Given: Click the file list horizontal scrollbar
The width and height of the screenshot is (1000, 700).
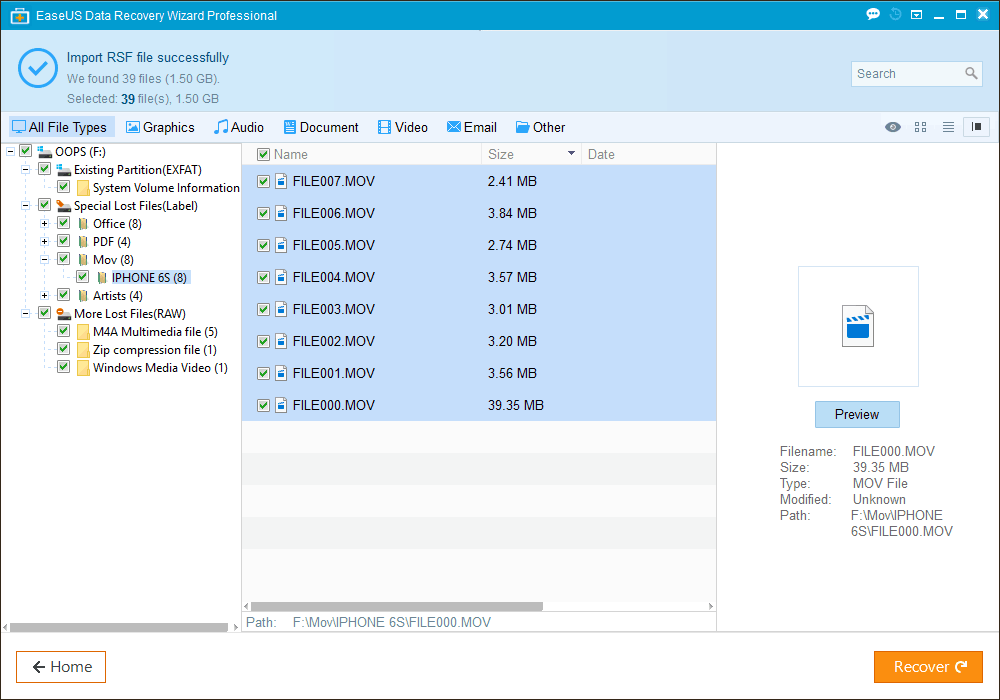Looking at the screenshot, I should (x=397, y=606).
